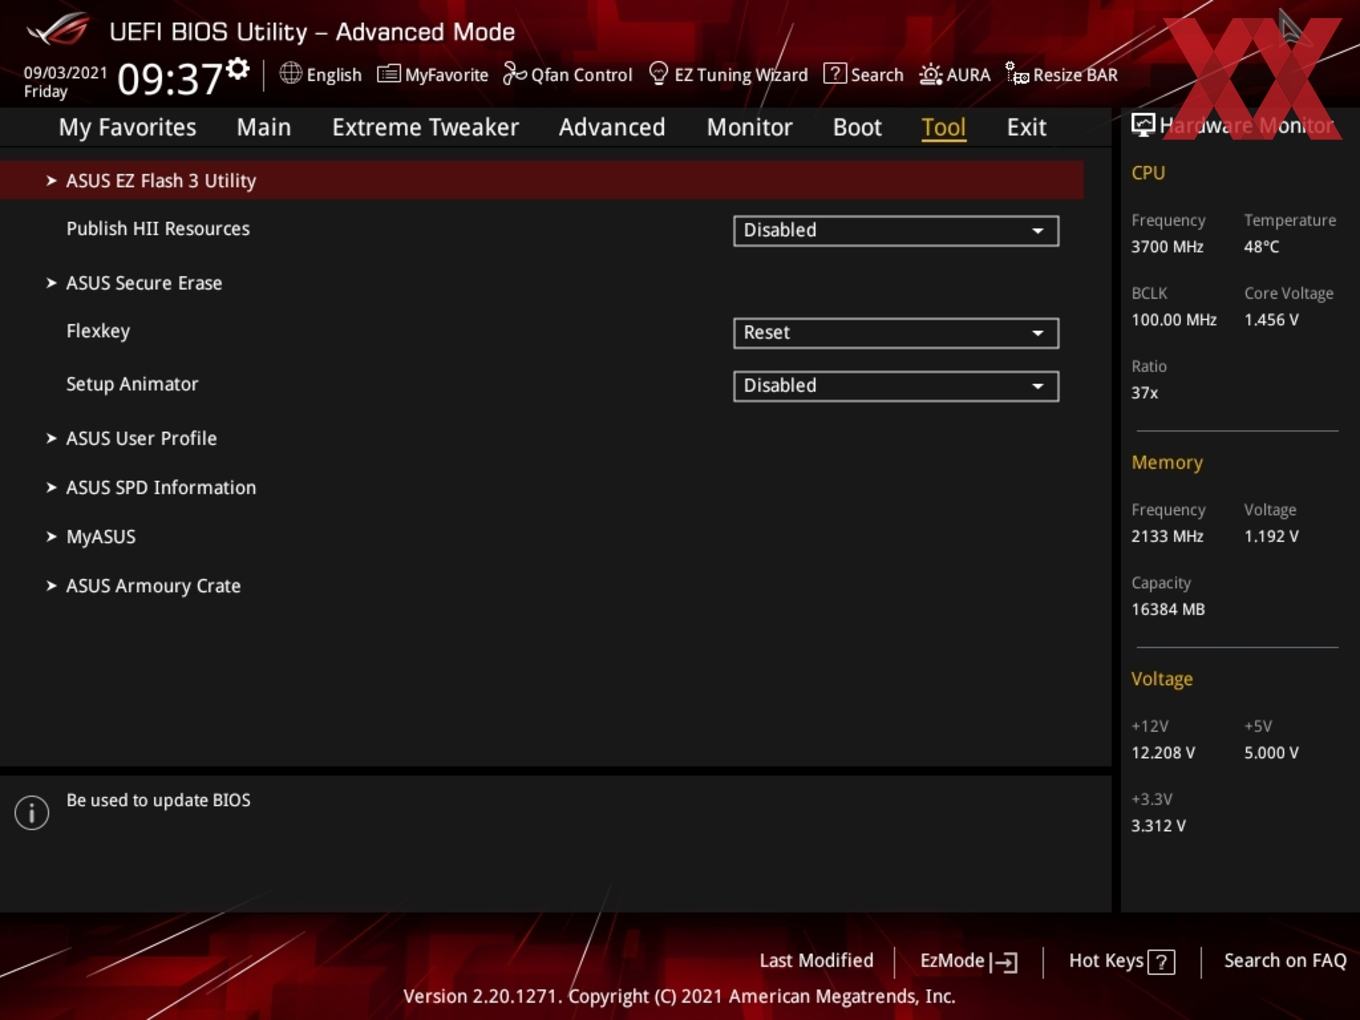1360x1020 pixels.
Task: Click the CPU Ratio value 37x
Action: pyautogui.click(x=1144, y=393)
